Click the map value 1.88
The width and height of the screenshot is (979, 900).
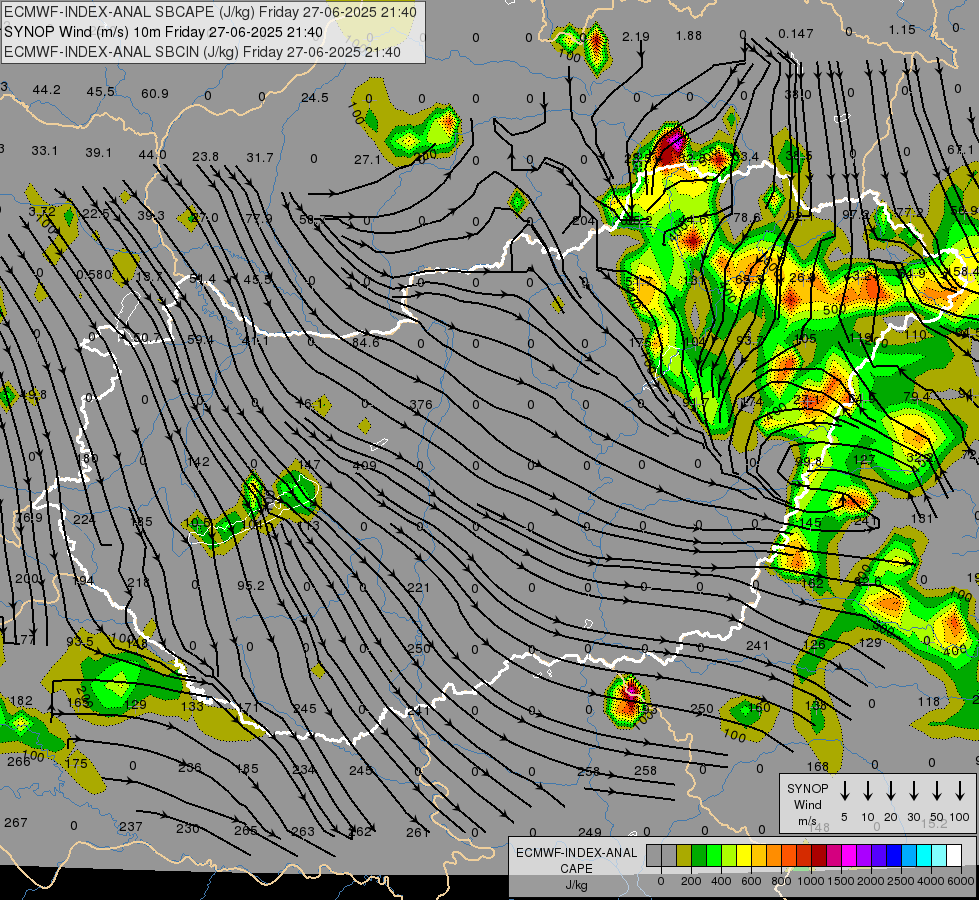(x=689, y=36)
